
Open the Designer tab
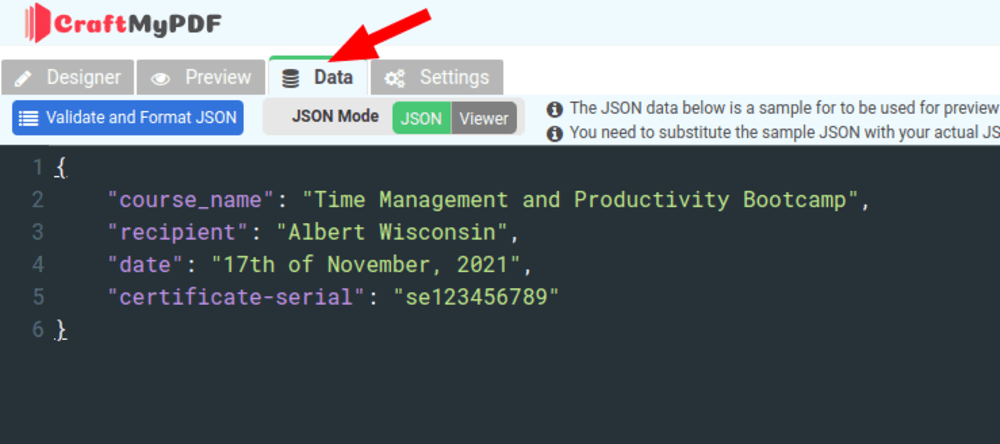click(68, 78)
